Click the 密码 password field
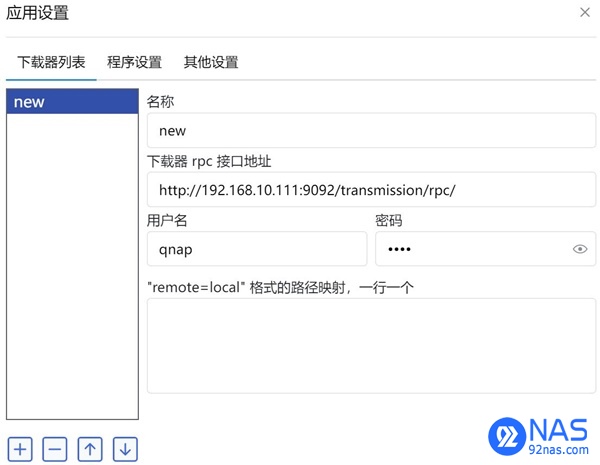Screen dimensions: 600x465 [485, 249]
